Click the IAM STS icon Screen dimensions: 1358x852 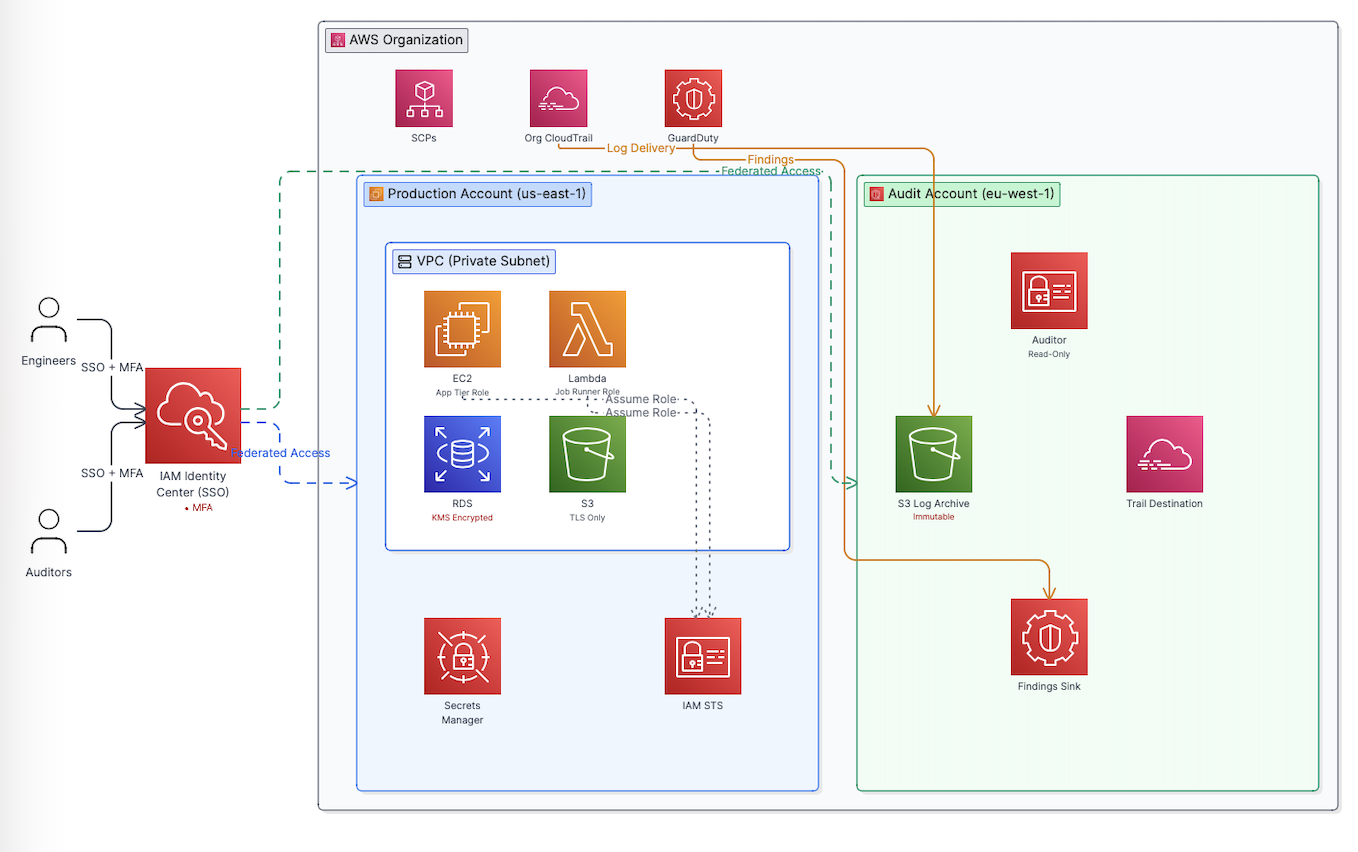pos(703,656)
